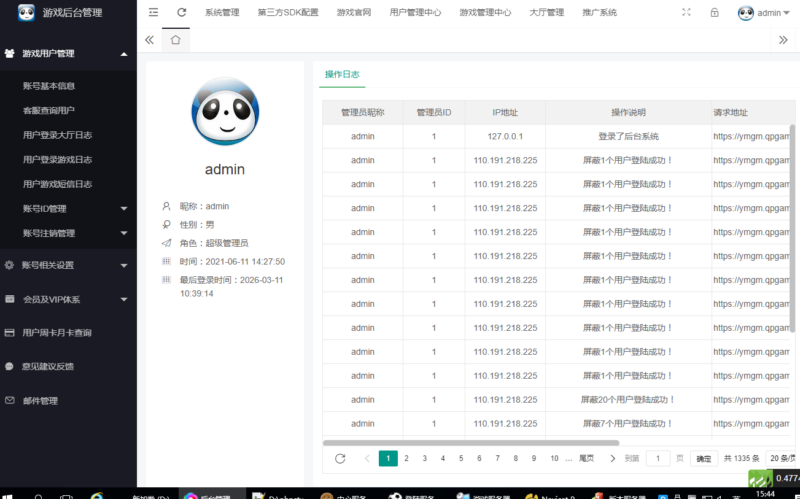Click the 操作说明 column header
The height and width of the screenshot is (499, 800).
pos(628,112)
